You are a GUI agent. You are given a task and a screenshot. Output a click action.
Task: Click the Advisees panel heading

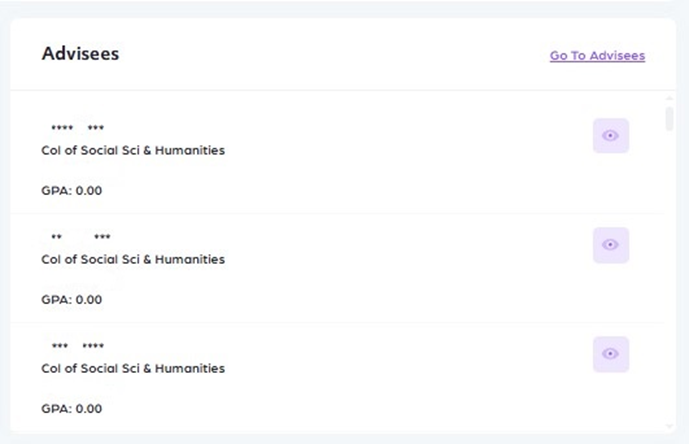tap(80, 54)
